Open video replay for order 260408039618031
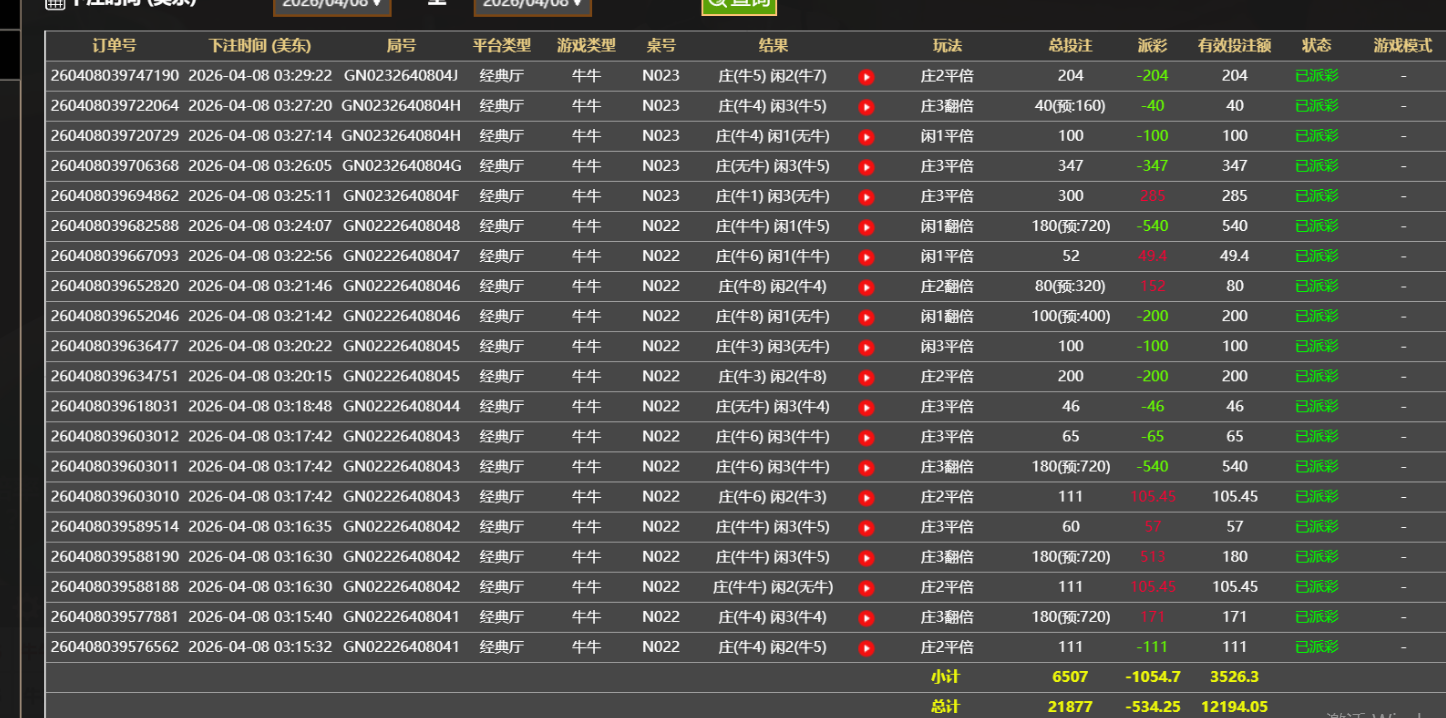 point(866,407)
